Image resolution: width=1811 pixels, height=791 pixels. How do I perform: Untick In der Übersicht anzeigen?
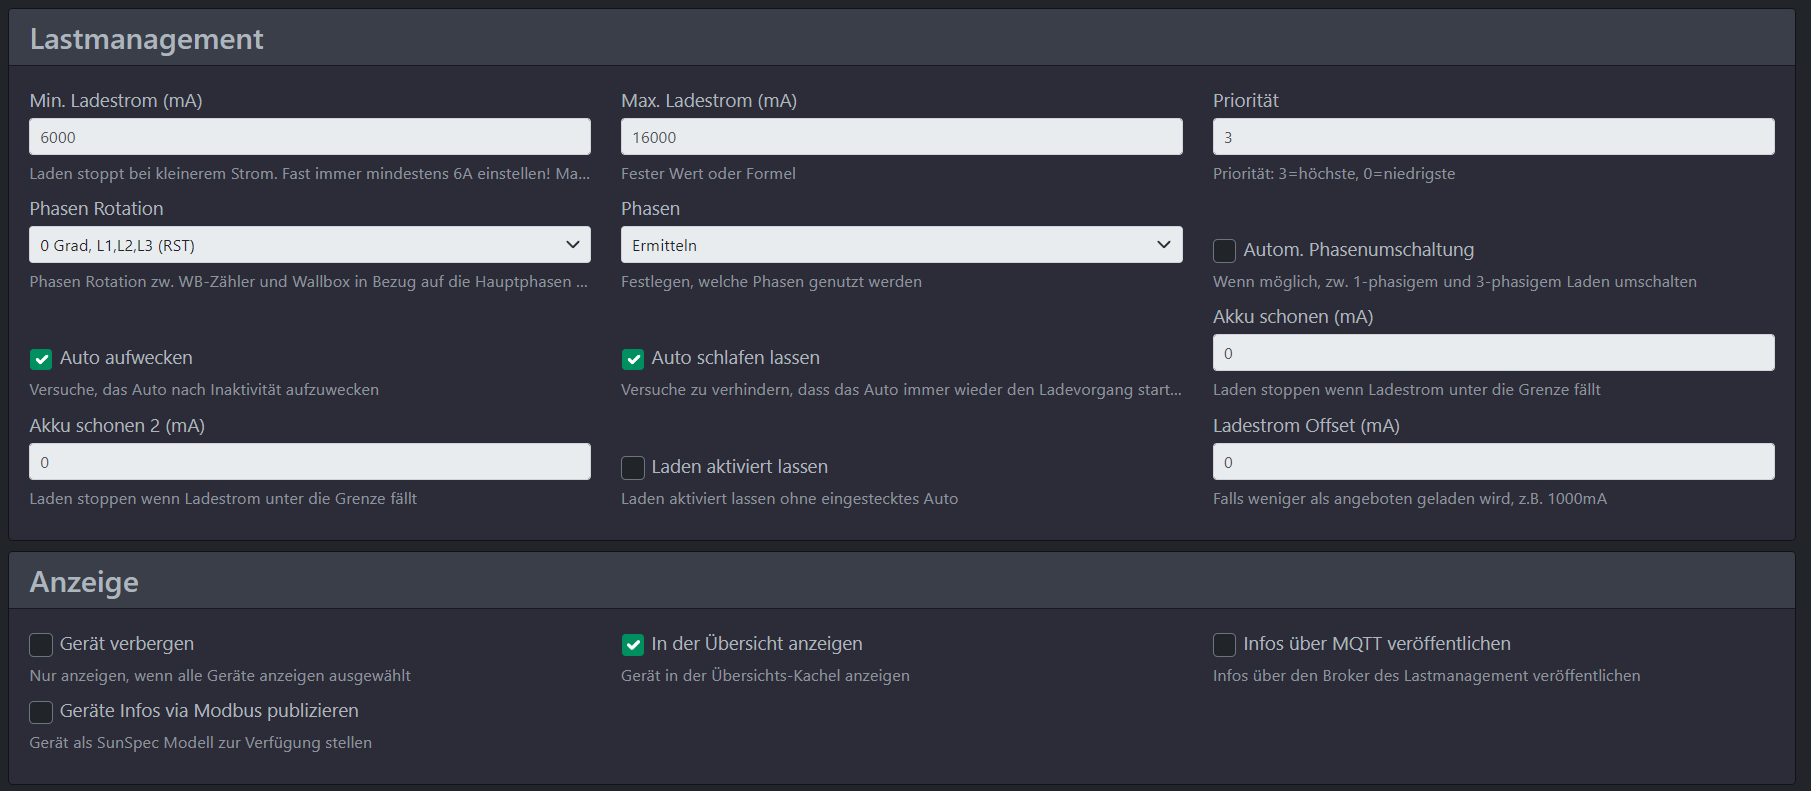(633, 645)
